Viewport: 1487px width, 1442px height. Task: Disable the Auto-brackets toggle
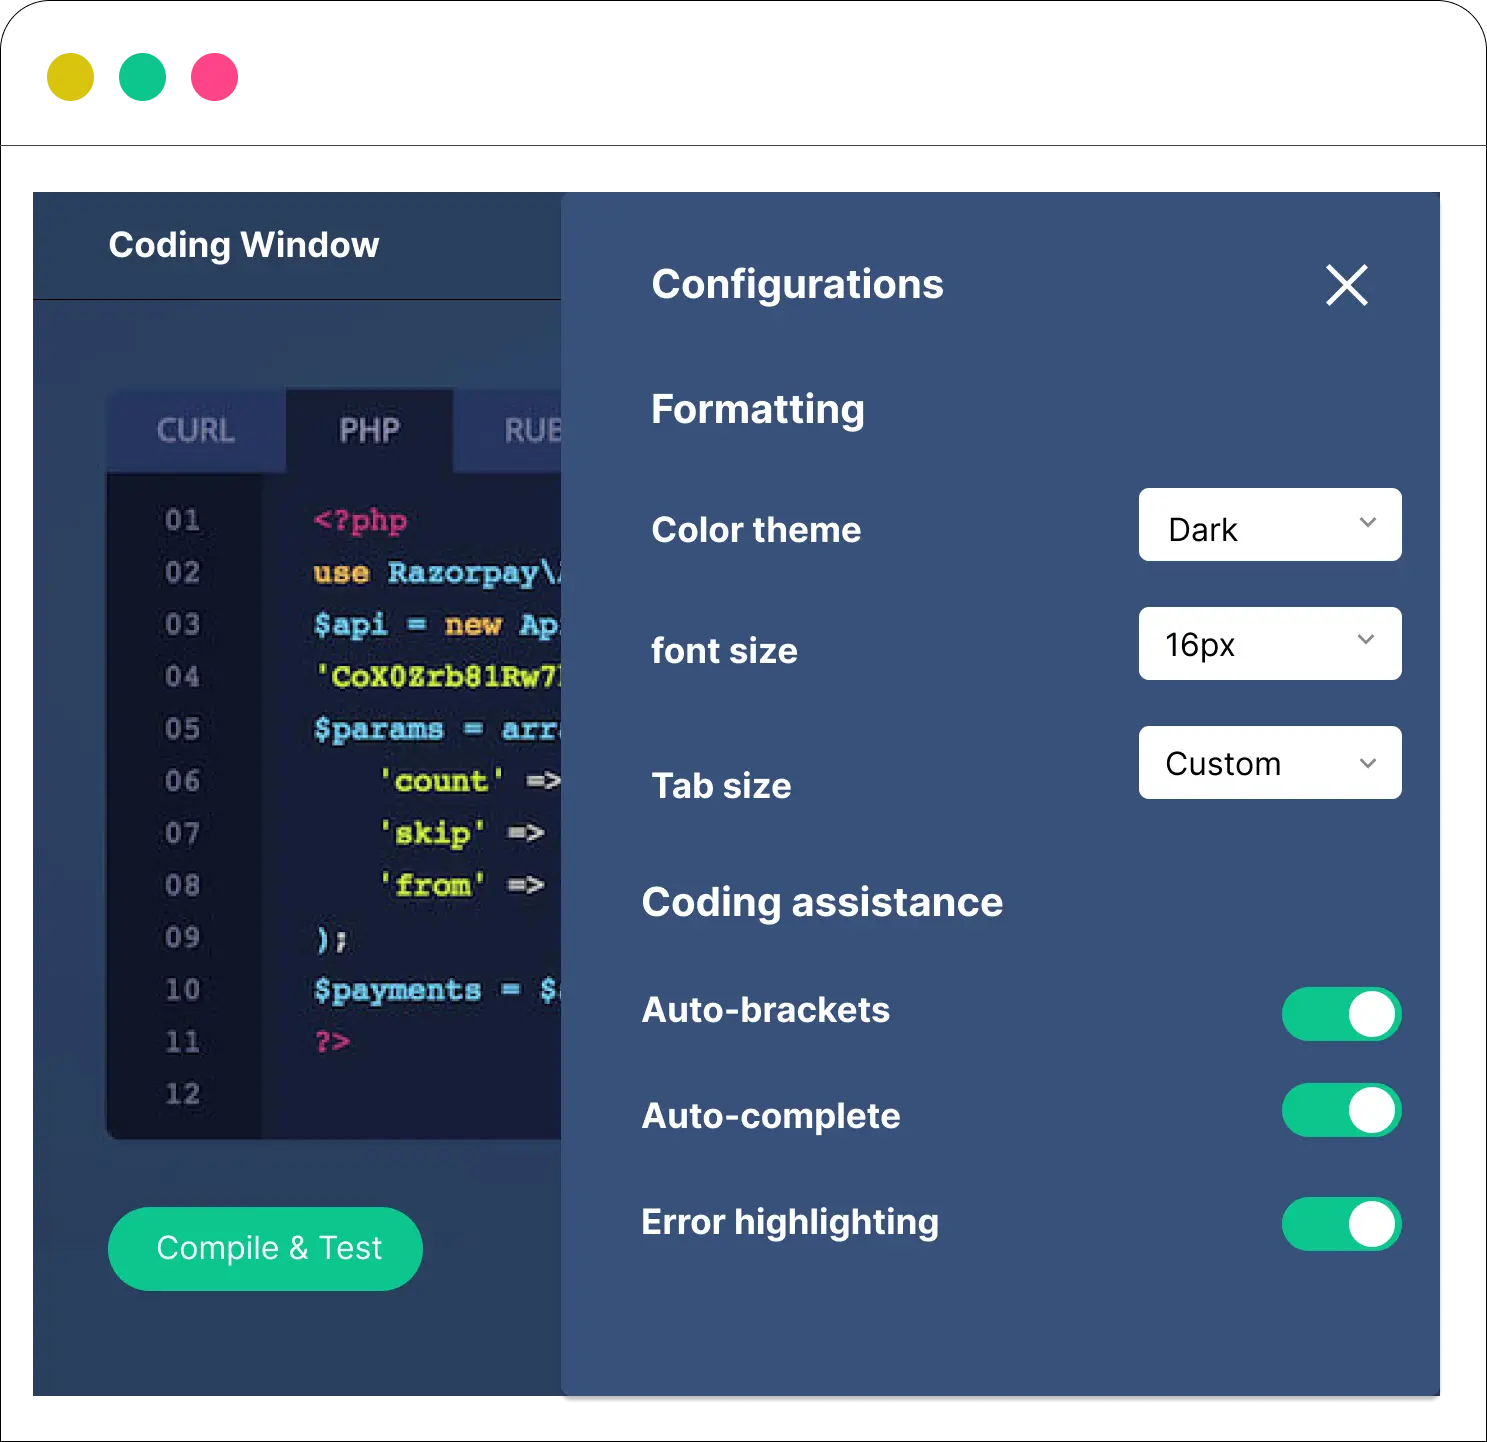[1341, 1014]
